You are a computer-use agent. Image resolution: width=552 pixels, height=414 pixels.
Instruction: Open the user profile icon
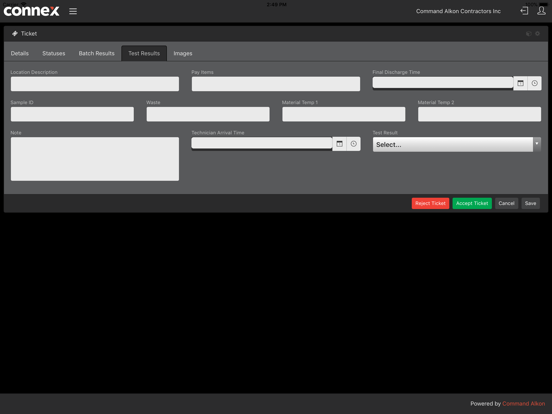click(541, 11)
